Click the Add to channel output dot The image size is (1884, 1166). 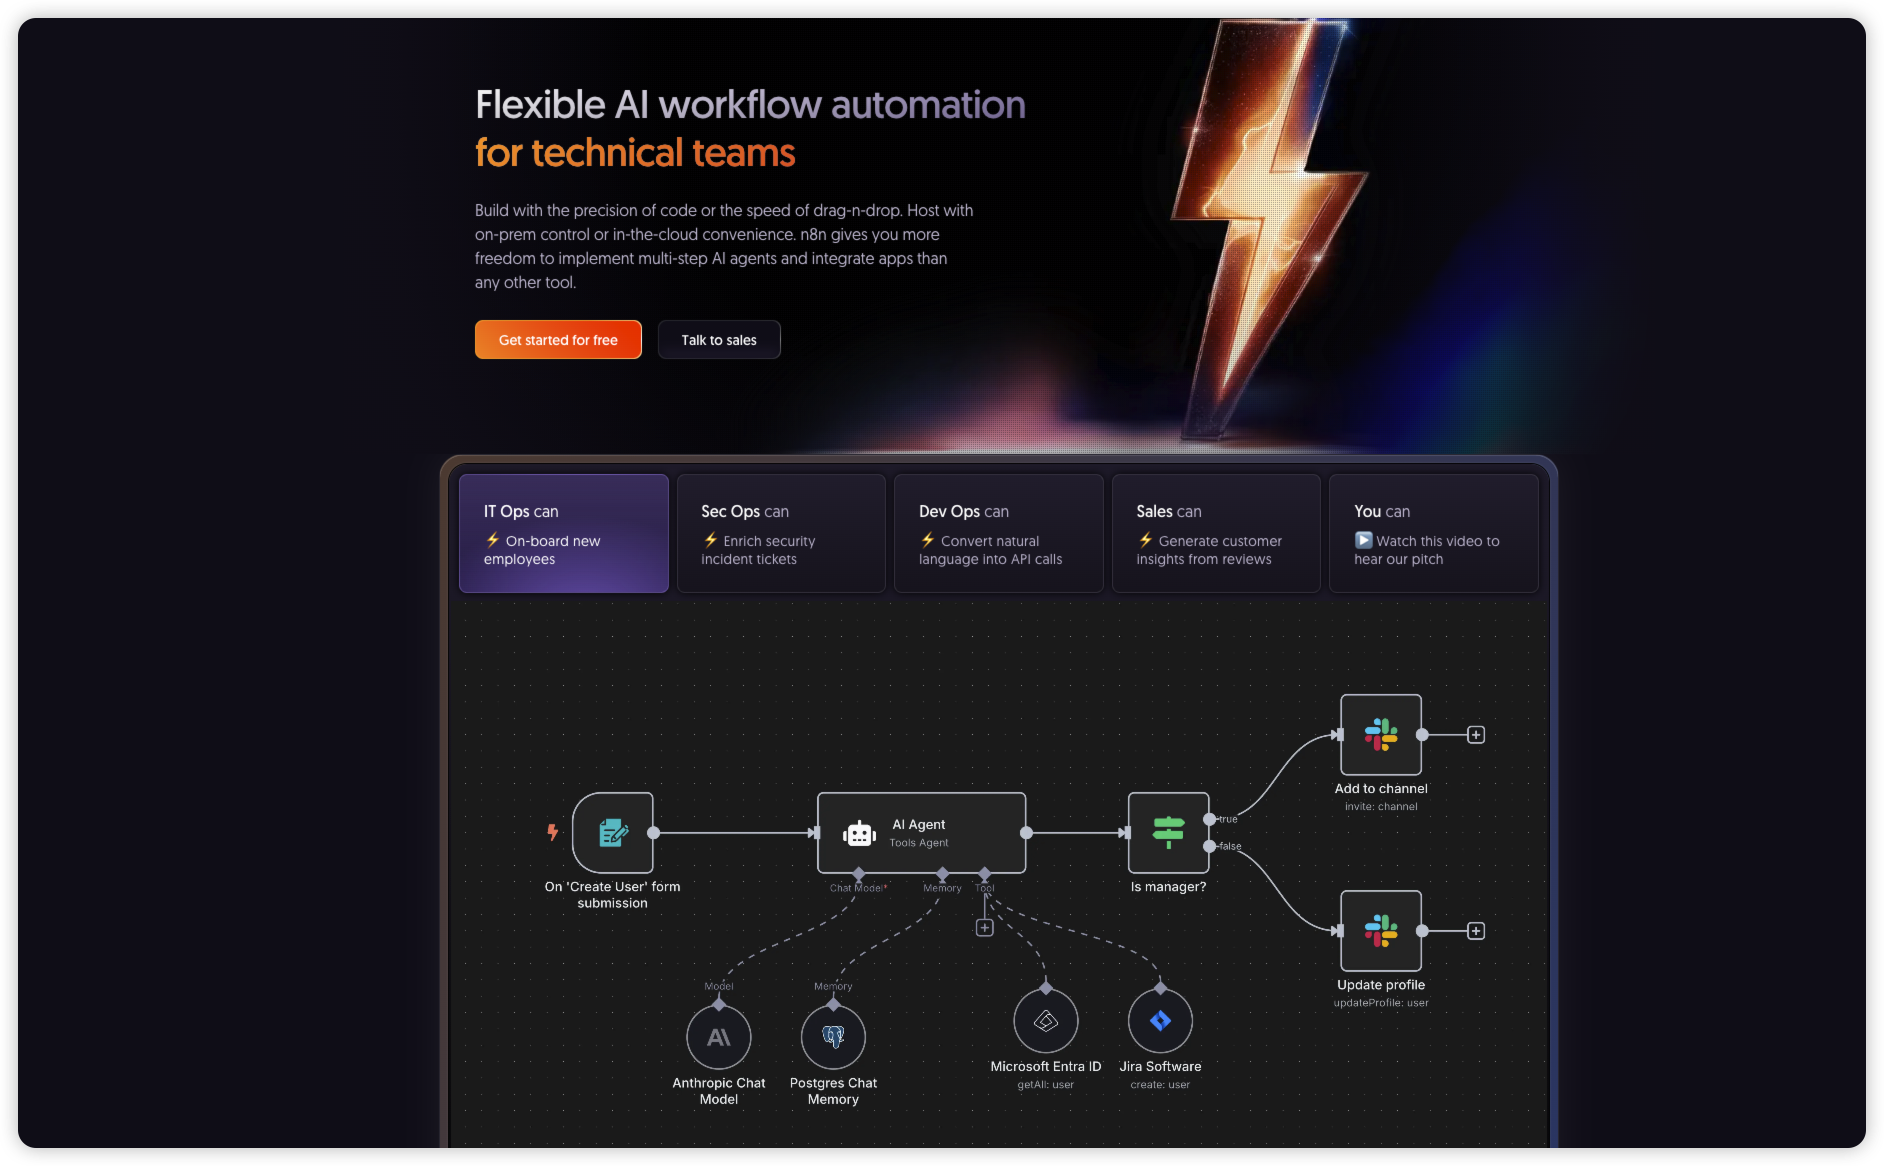(x=1422, y=735)
